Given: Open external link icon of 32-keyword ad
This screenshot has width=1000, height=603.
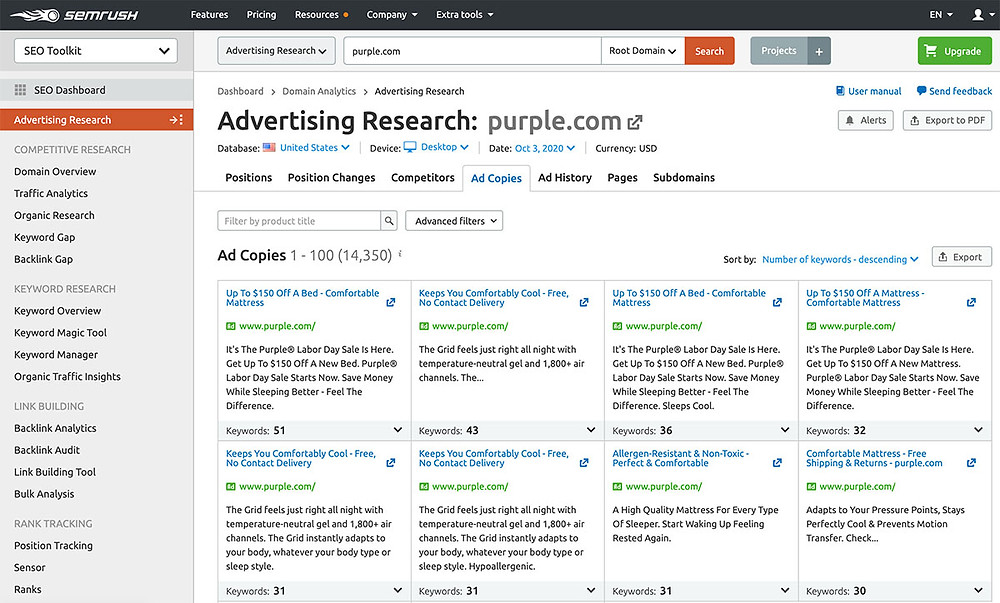Looking at the screenshot, I should [971, 302].
